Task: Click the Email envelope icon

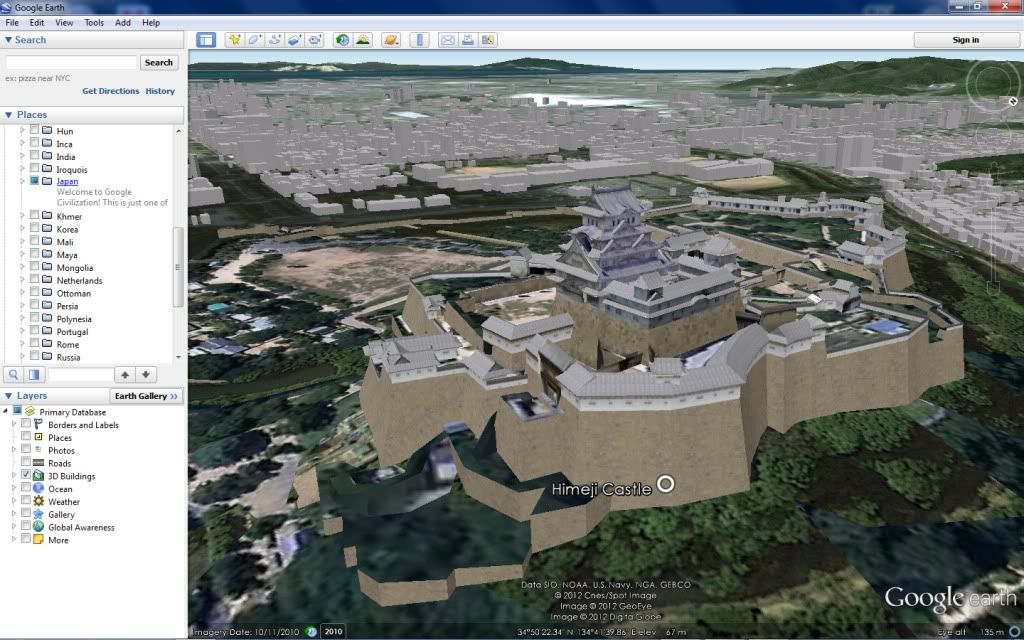Action: (447, 40)
